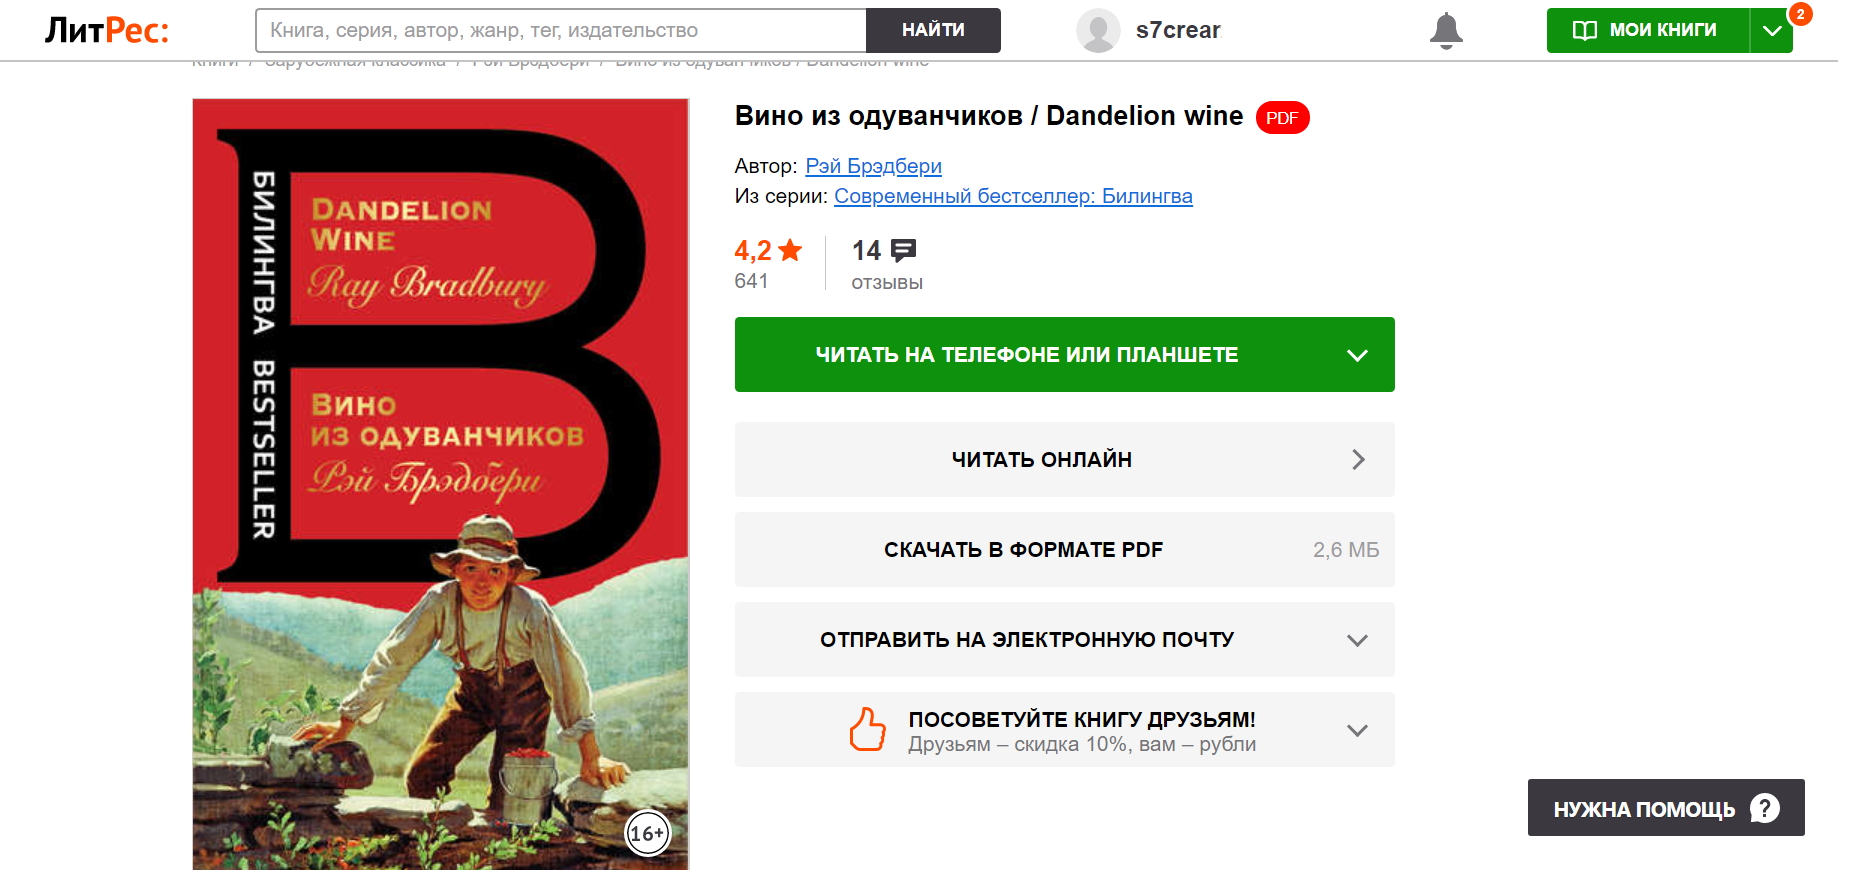Open series link Современный бестселлер: Билингва
Screen dimensions: 1860x870
1013,196
